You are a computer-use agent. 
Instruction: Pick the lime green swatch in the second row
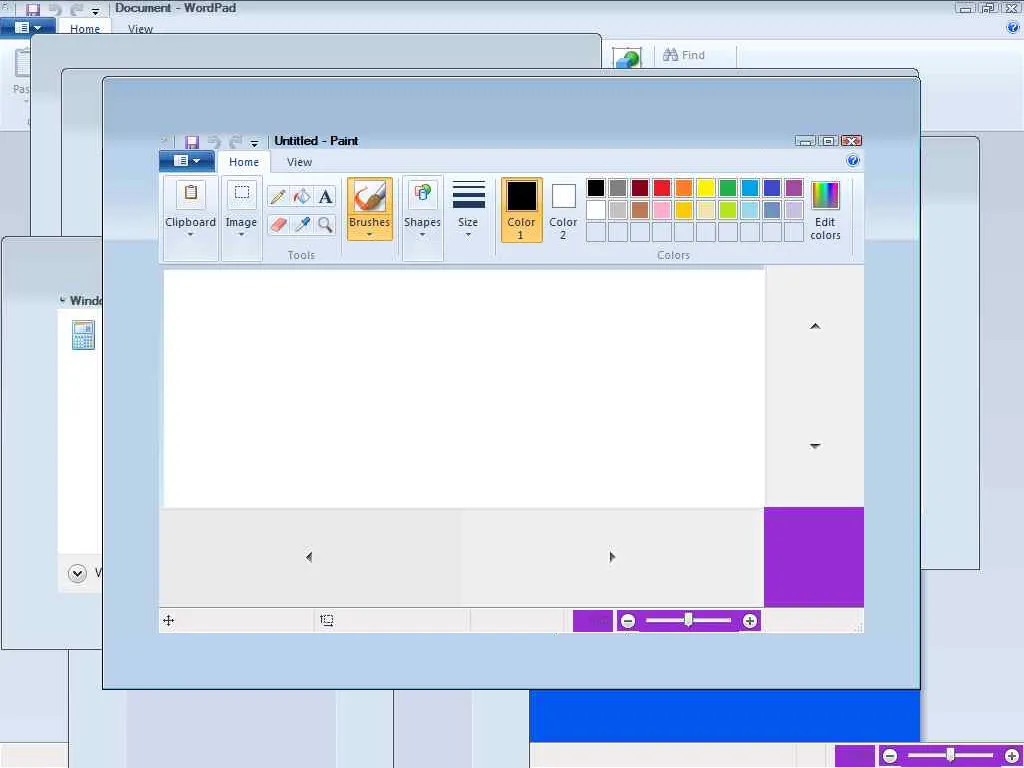(x=728, y=210)
